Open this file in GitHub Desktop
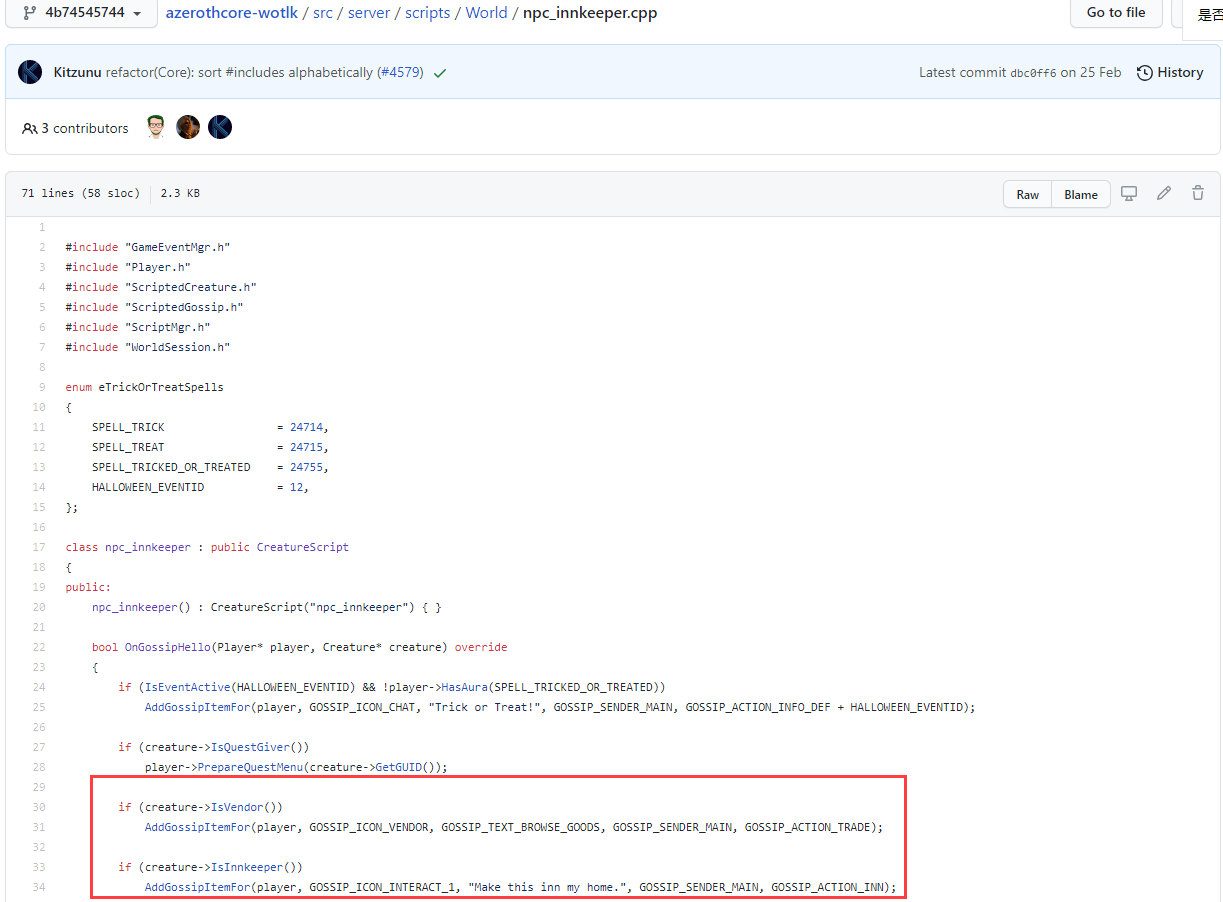The width and height of the screenshot is (1223, 902). [x=1128, y=193]
